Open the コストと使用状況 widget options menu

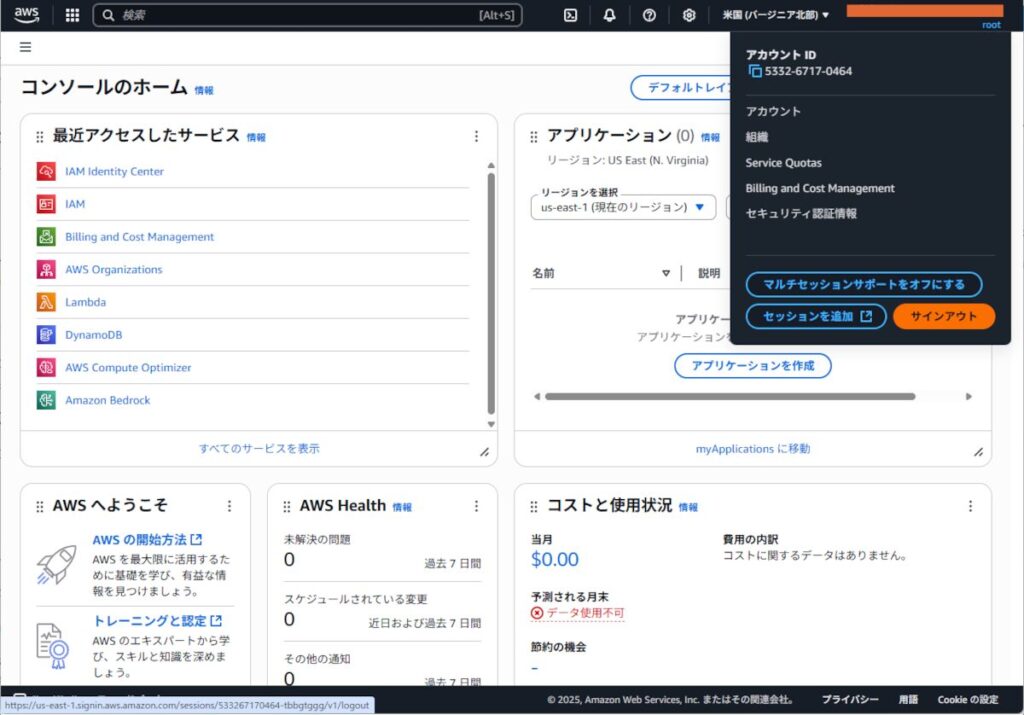coord(970,506)
